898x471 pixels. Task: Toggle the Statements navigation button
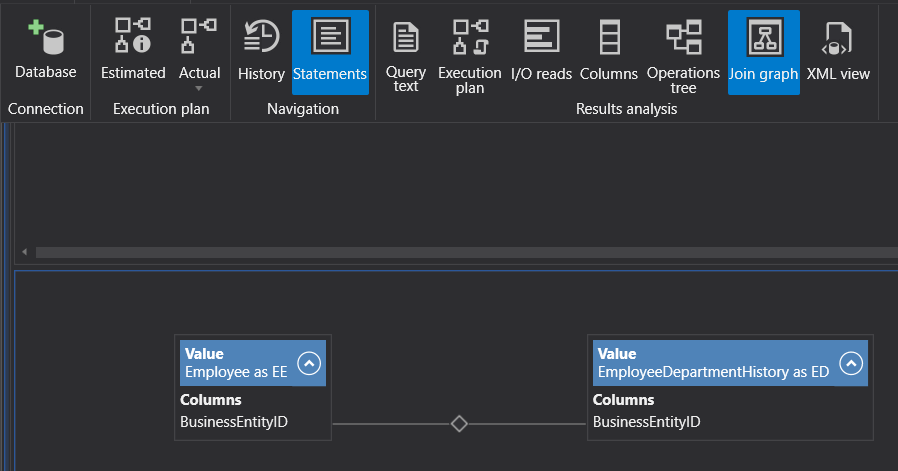(330, 48)
